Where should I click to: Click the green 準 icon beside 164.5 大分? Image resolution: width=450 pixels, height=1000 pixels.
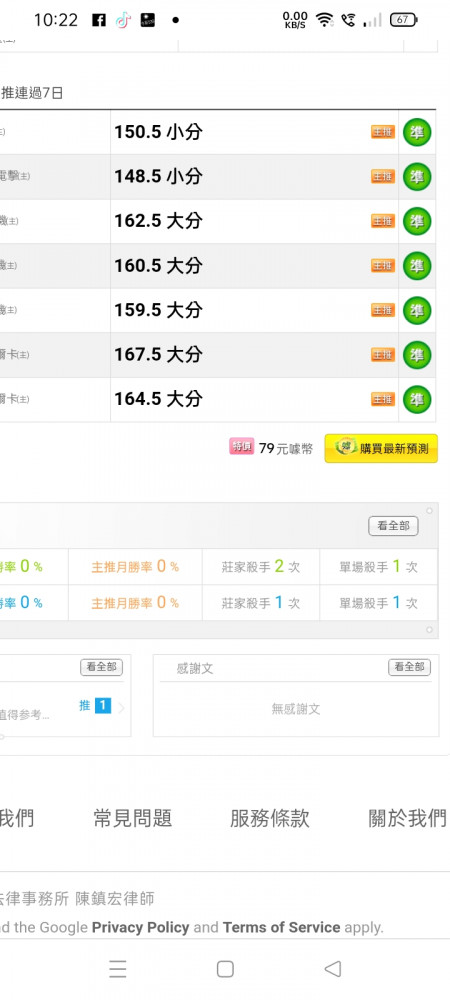click(x=417, y=399)
